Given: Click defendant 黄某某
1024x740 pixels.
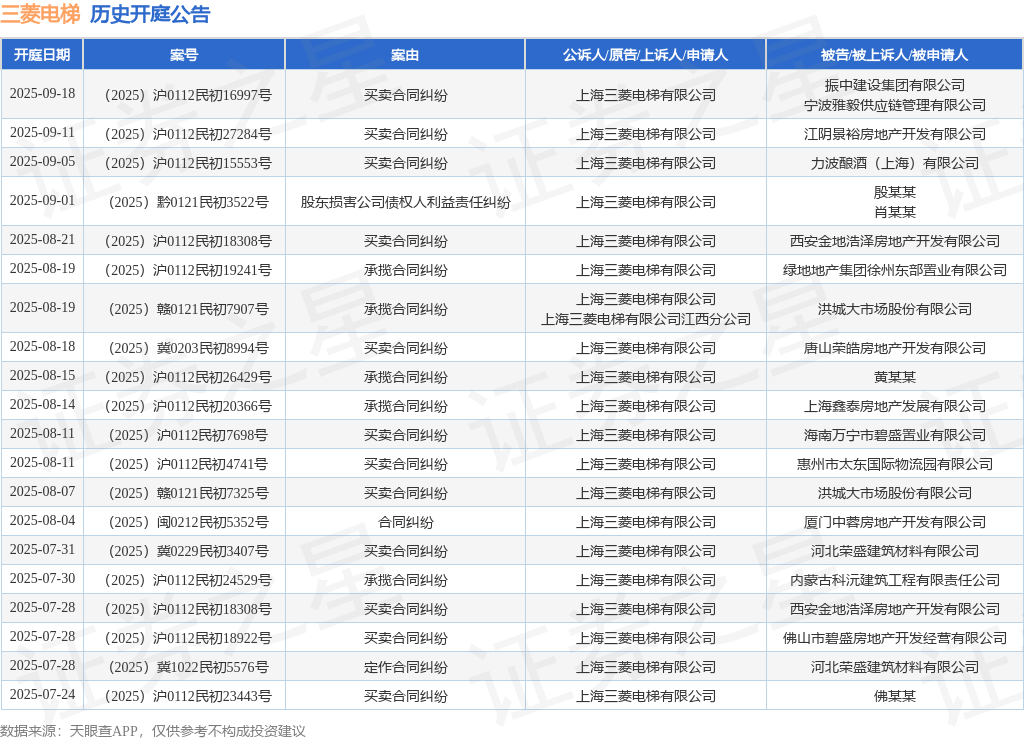Looking at the screenshot, I should click(895, 378).
